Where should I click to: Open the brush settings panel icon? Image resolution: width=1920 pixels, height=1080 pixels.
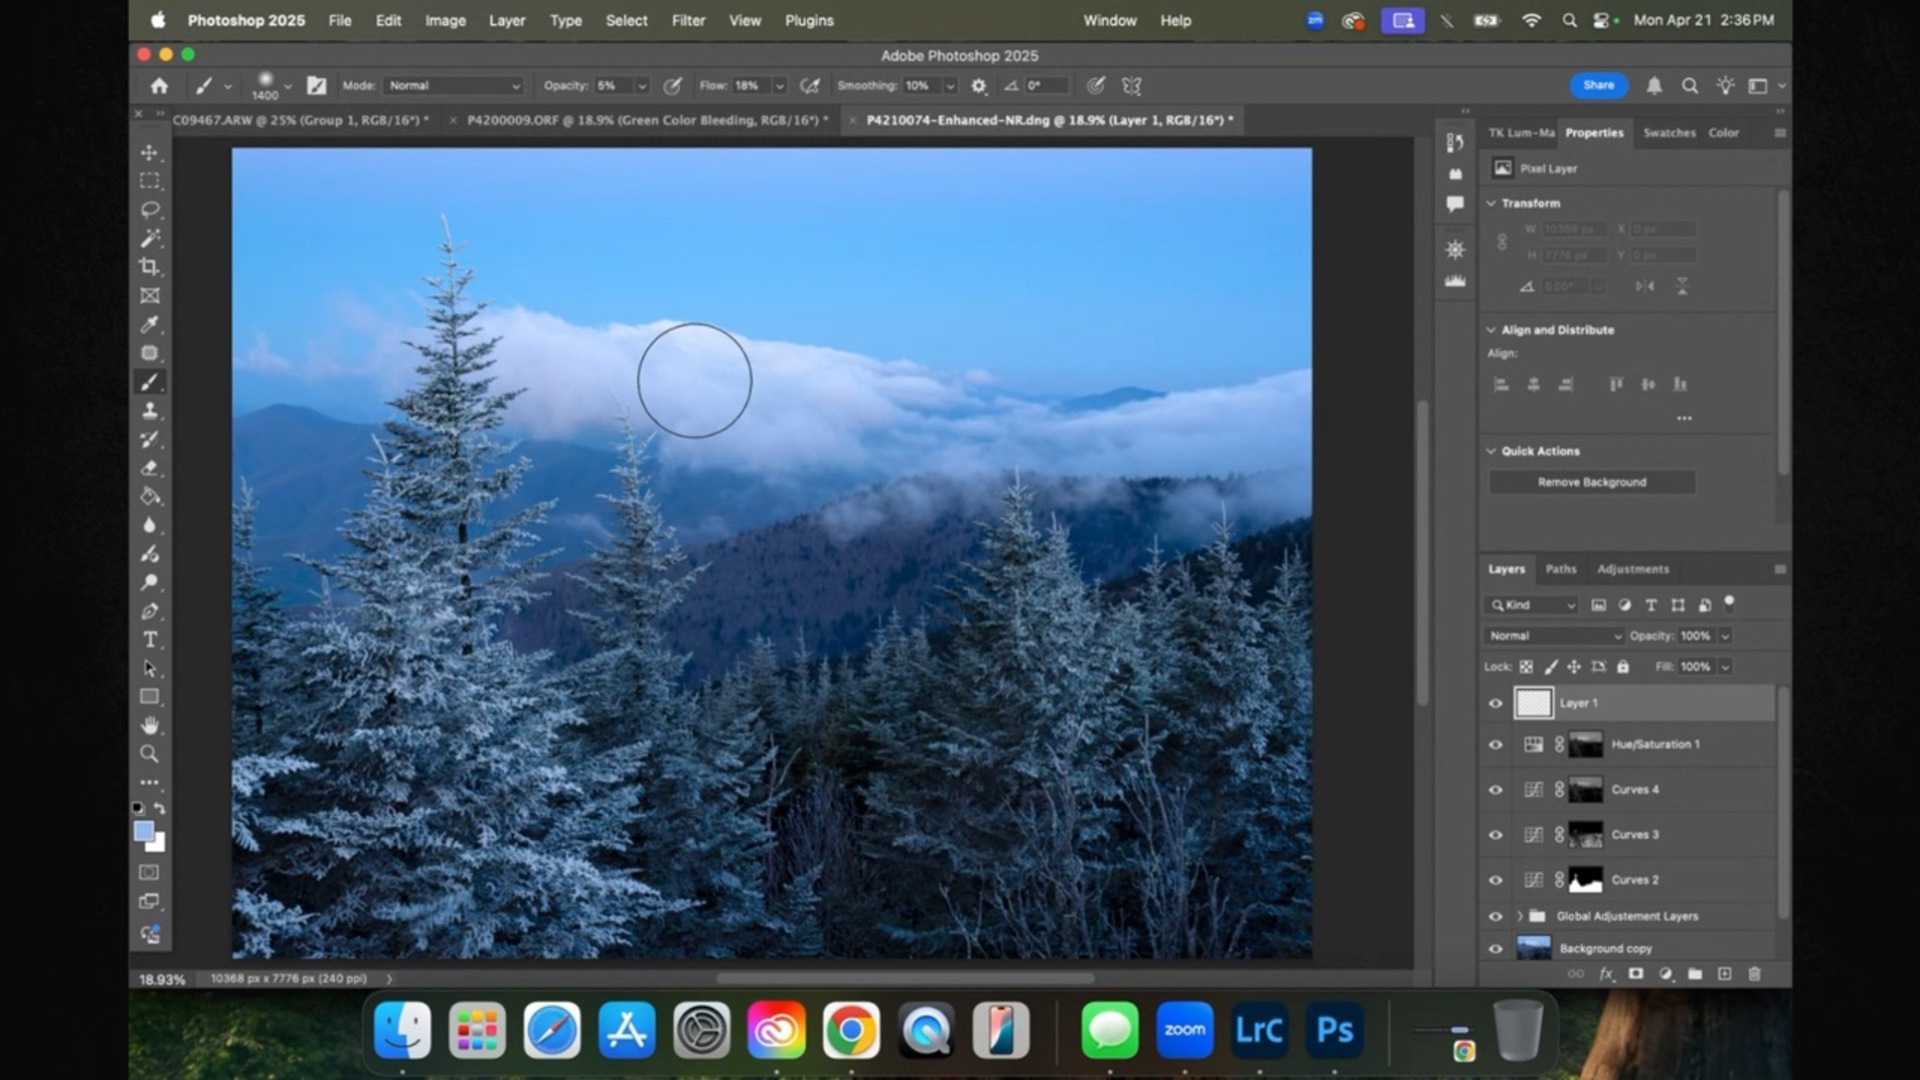(317, 86)
